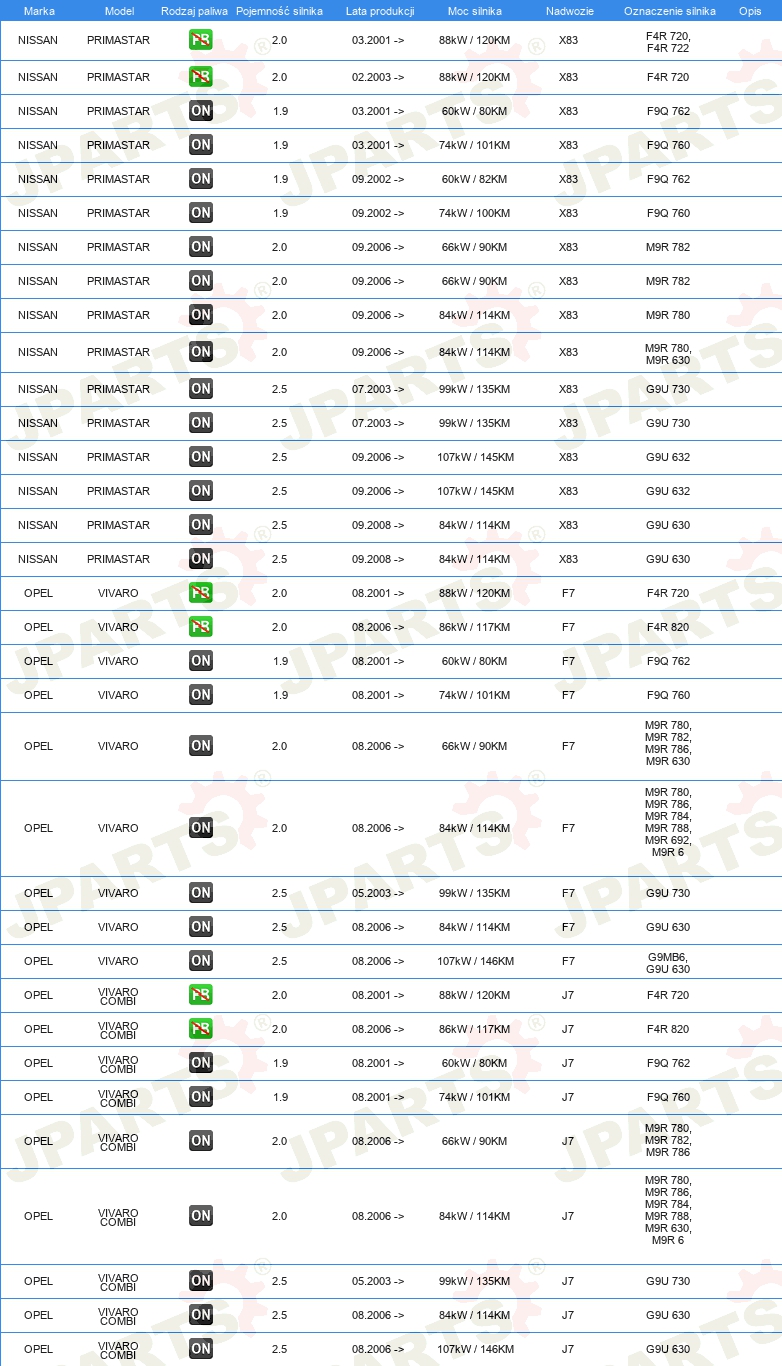
Task: Click diesel ON icon for Nissan 74kW/100KM row
Action: 201,213
